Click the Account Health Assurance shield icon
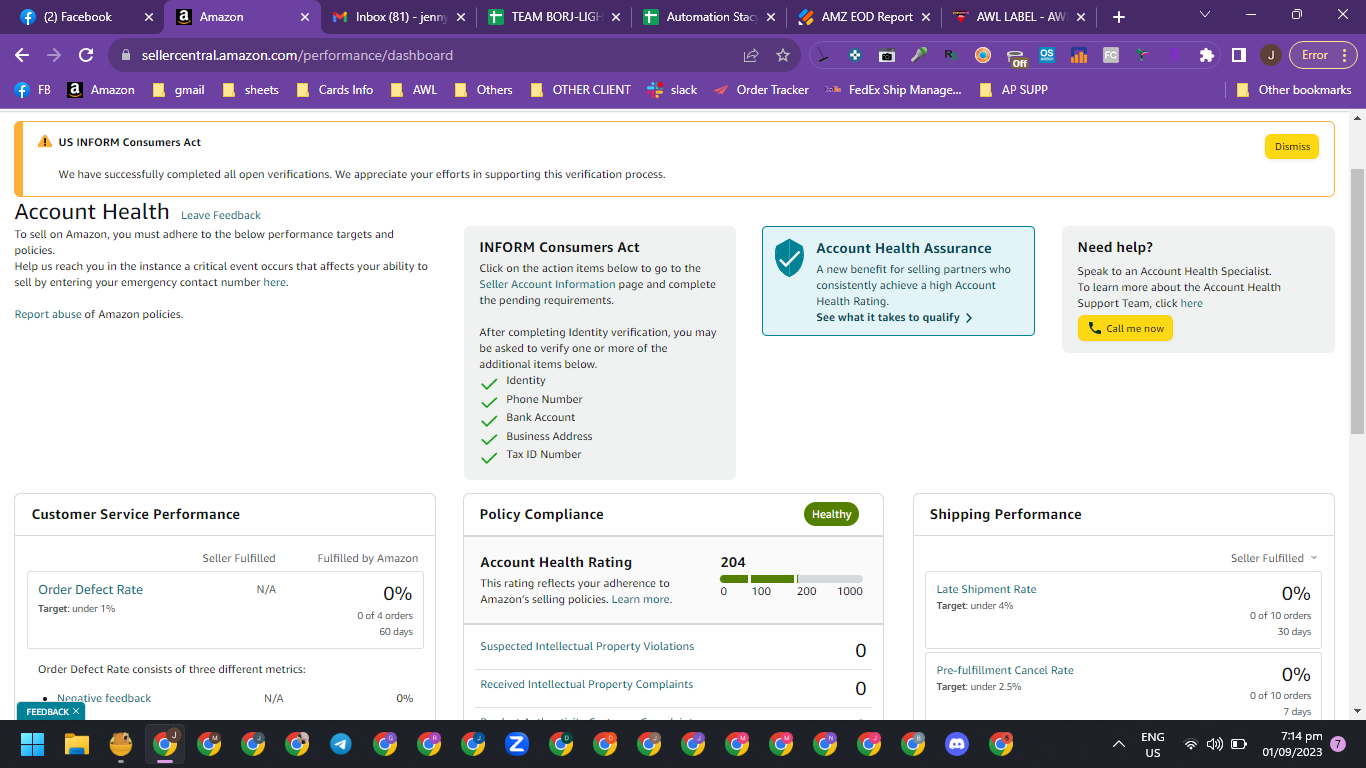 790,258
